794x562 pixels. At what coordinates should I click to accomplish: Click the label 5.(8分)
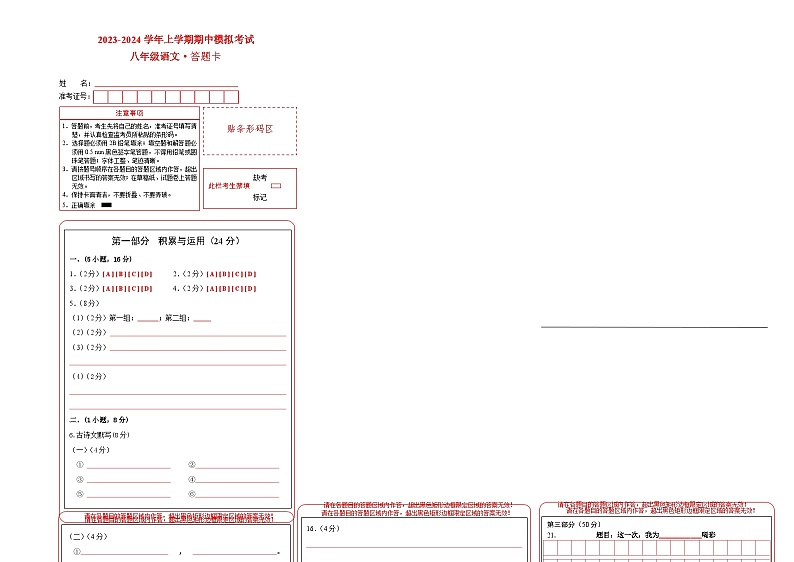tap(84, 303)
